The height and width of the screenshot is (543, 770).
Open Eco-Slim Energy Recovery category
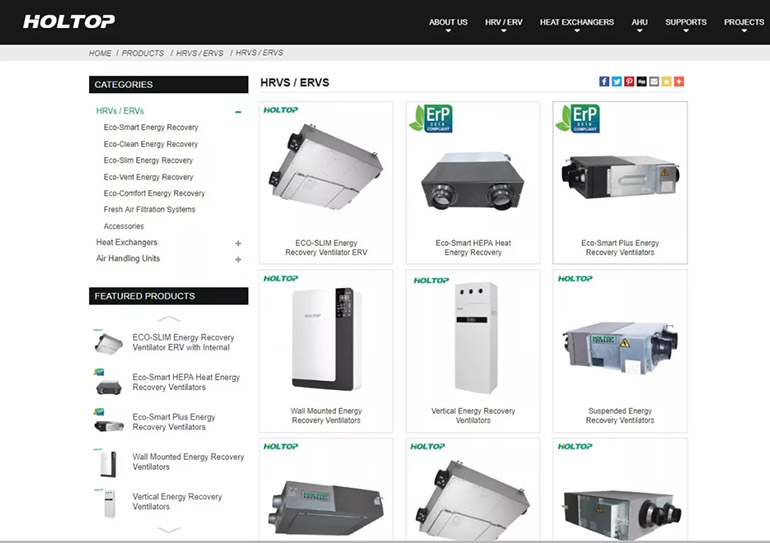(148, 160)
